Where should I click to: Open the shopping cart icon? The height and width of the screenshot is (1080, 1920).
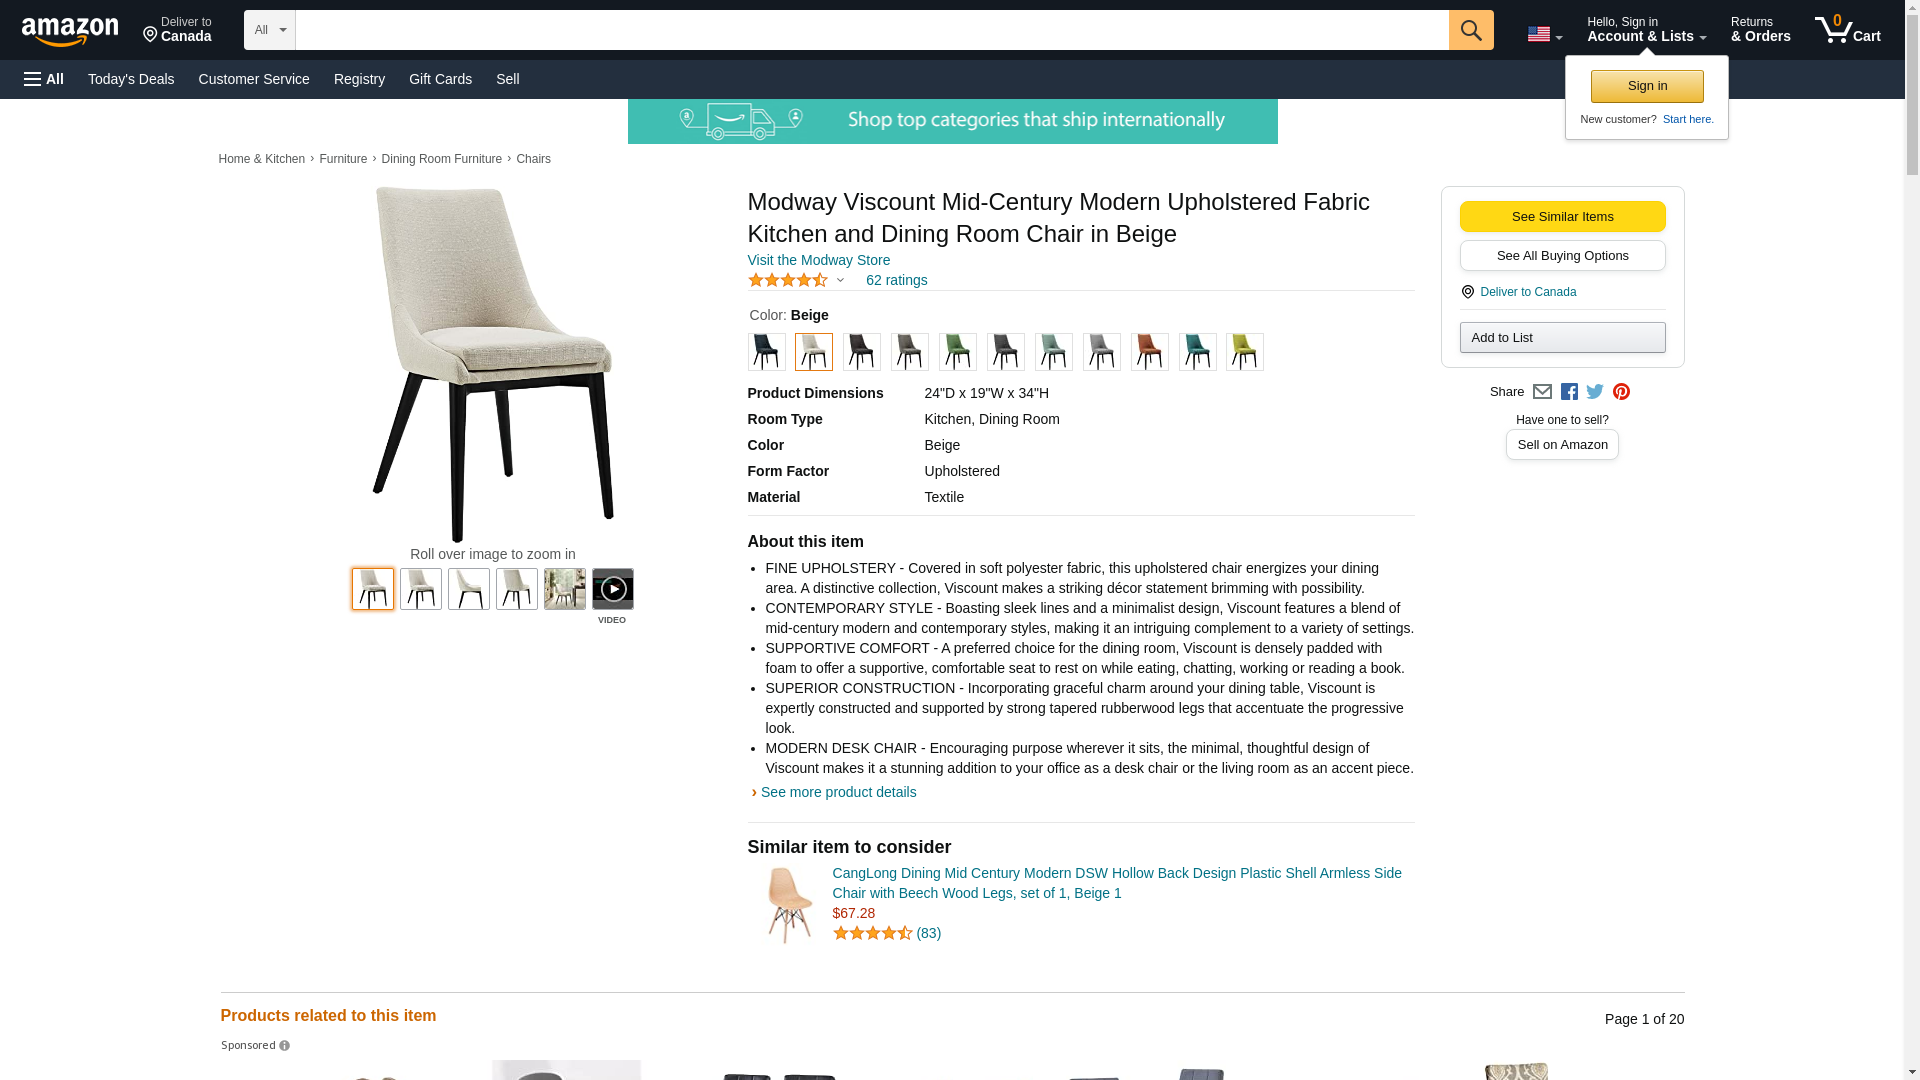1847,30
